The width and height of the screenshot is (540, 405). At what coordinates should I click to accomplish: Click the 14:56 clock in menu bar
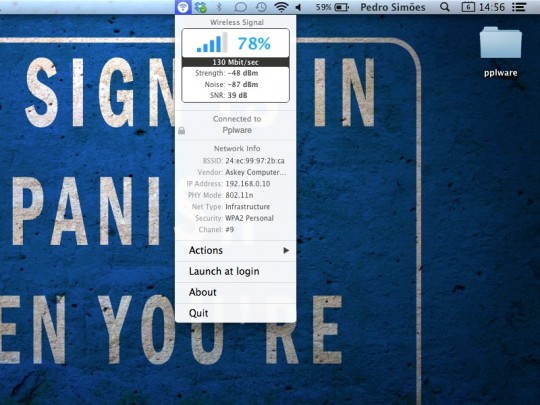[492, 7]
